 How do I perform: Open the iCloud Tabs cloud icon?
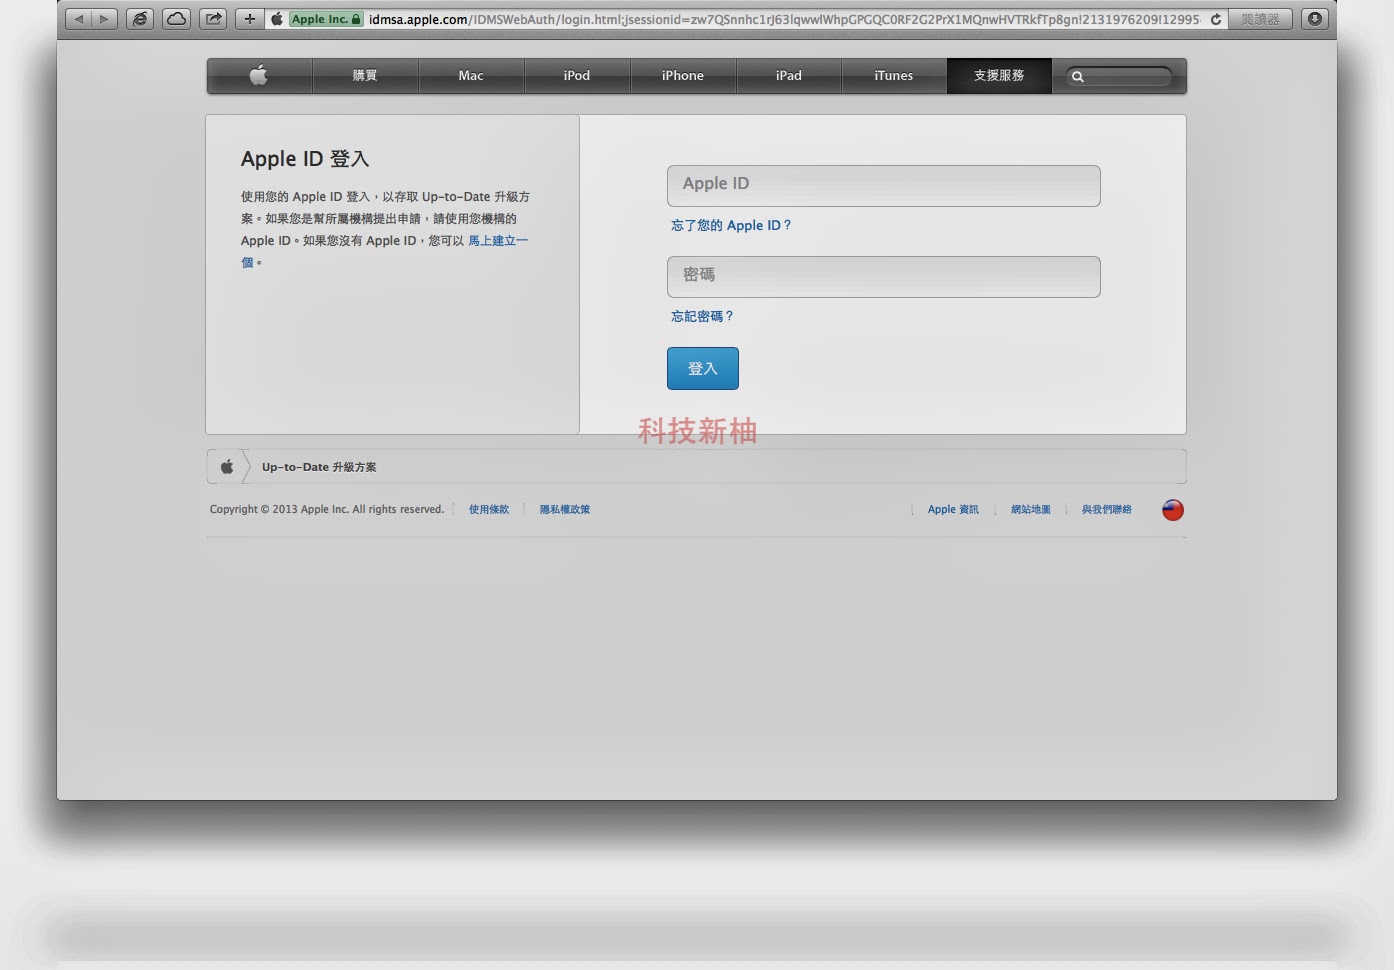pyautogui.click(x=177, y=19)
